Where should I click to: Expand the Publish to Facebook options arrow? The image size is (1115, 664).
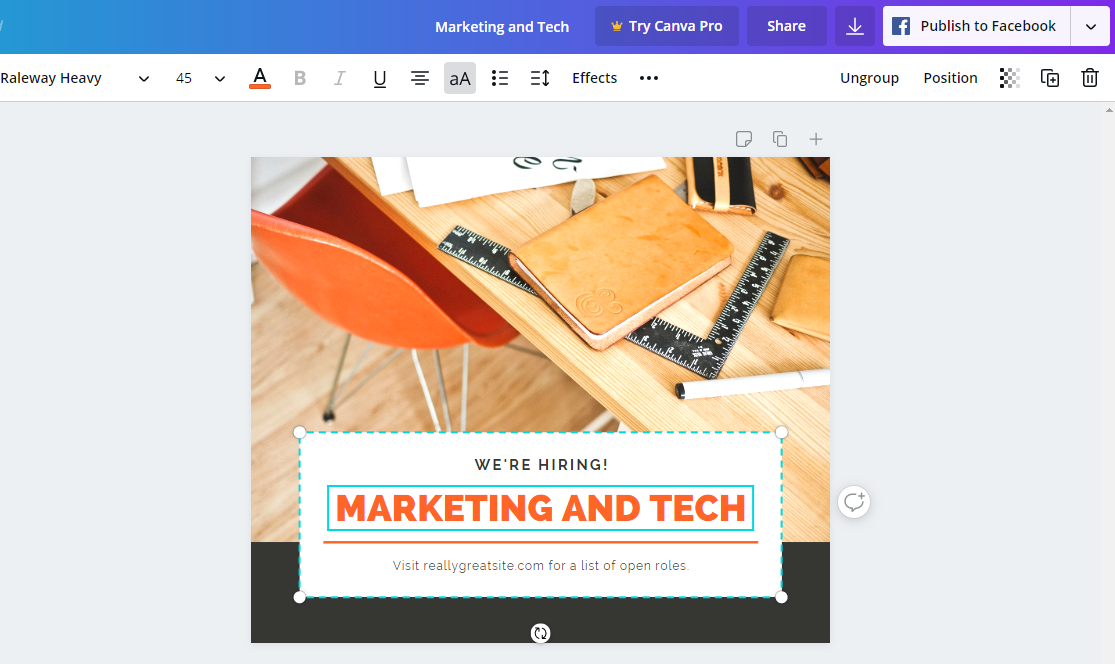[1090, 27]
